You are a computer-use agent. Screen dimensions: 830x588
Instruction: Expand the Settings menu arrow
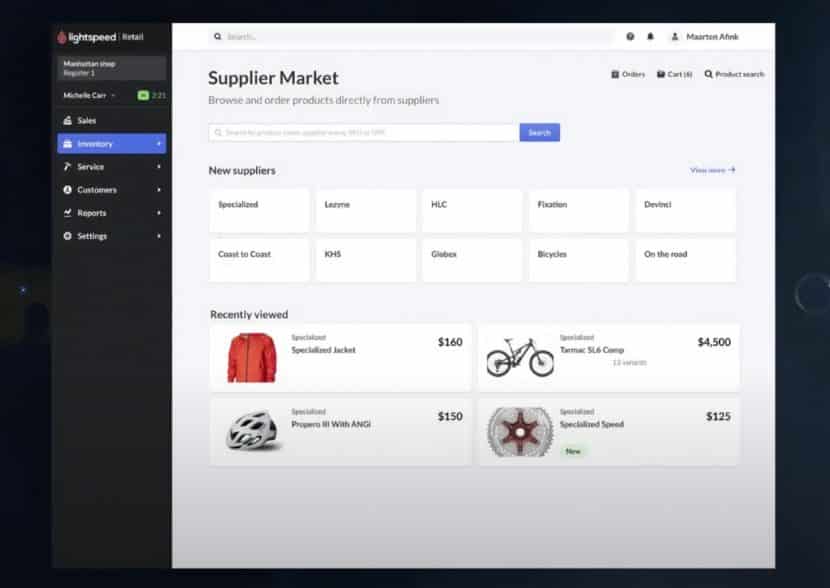point(158,236)
